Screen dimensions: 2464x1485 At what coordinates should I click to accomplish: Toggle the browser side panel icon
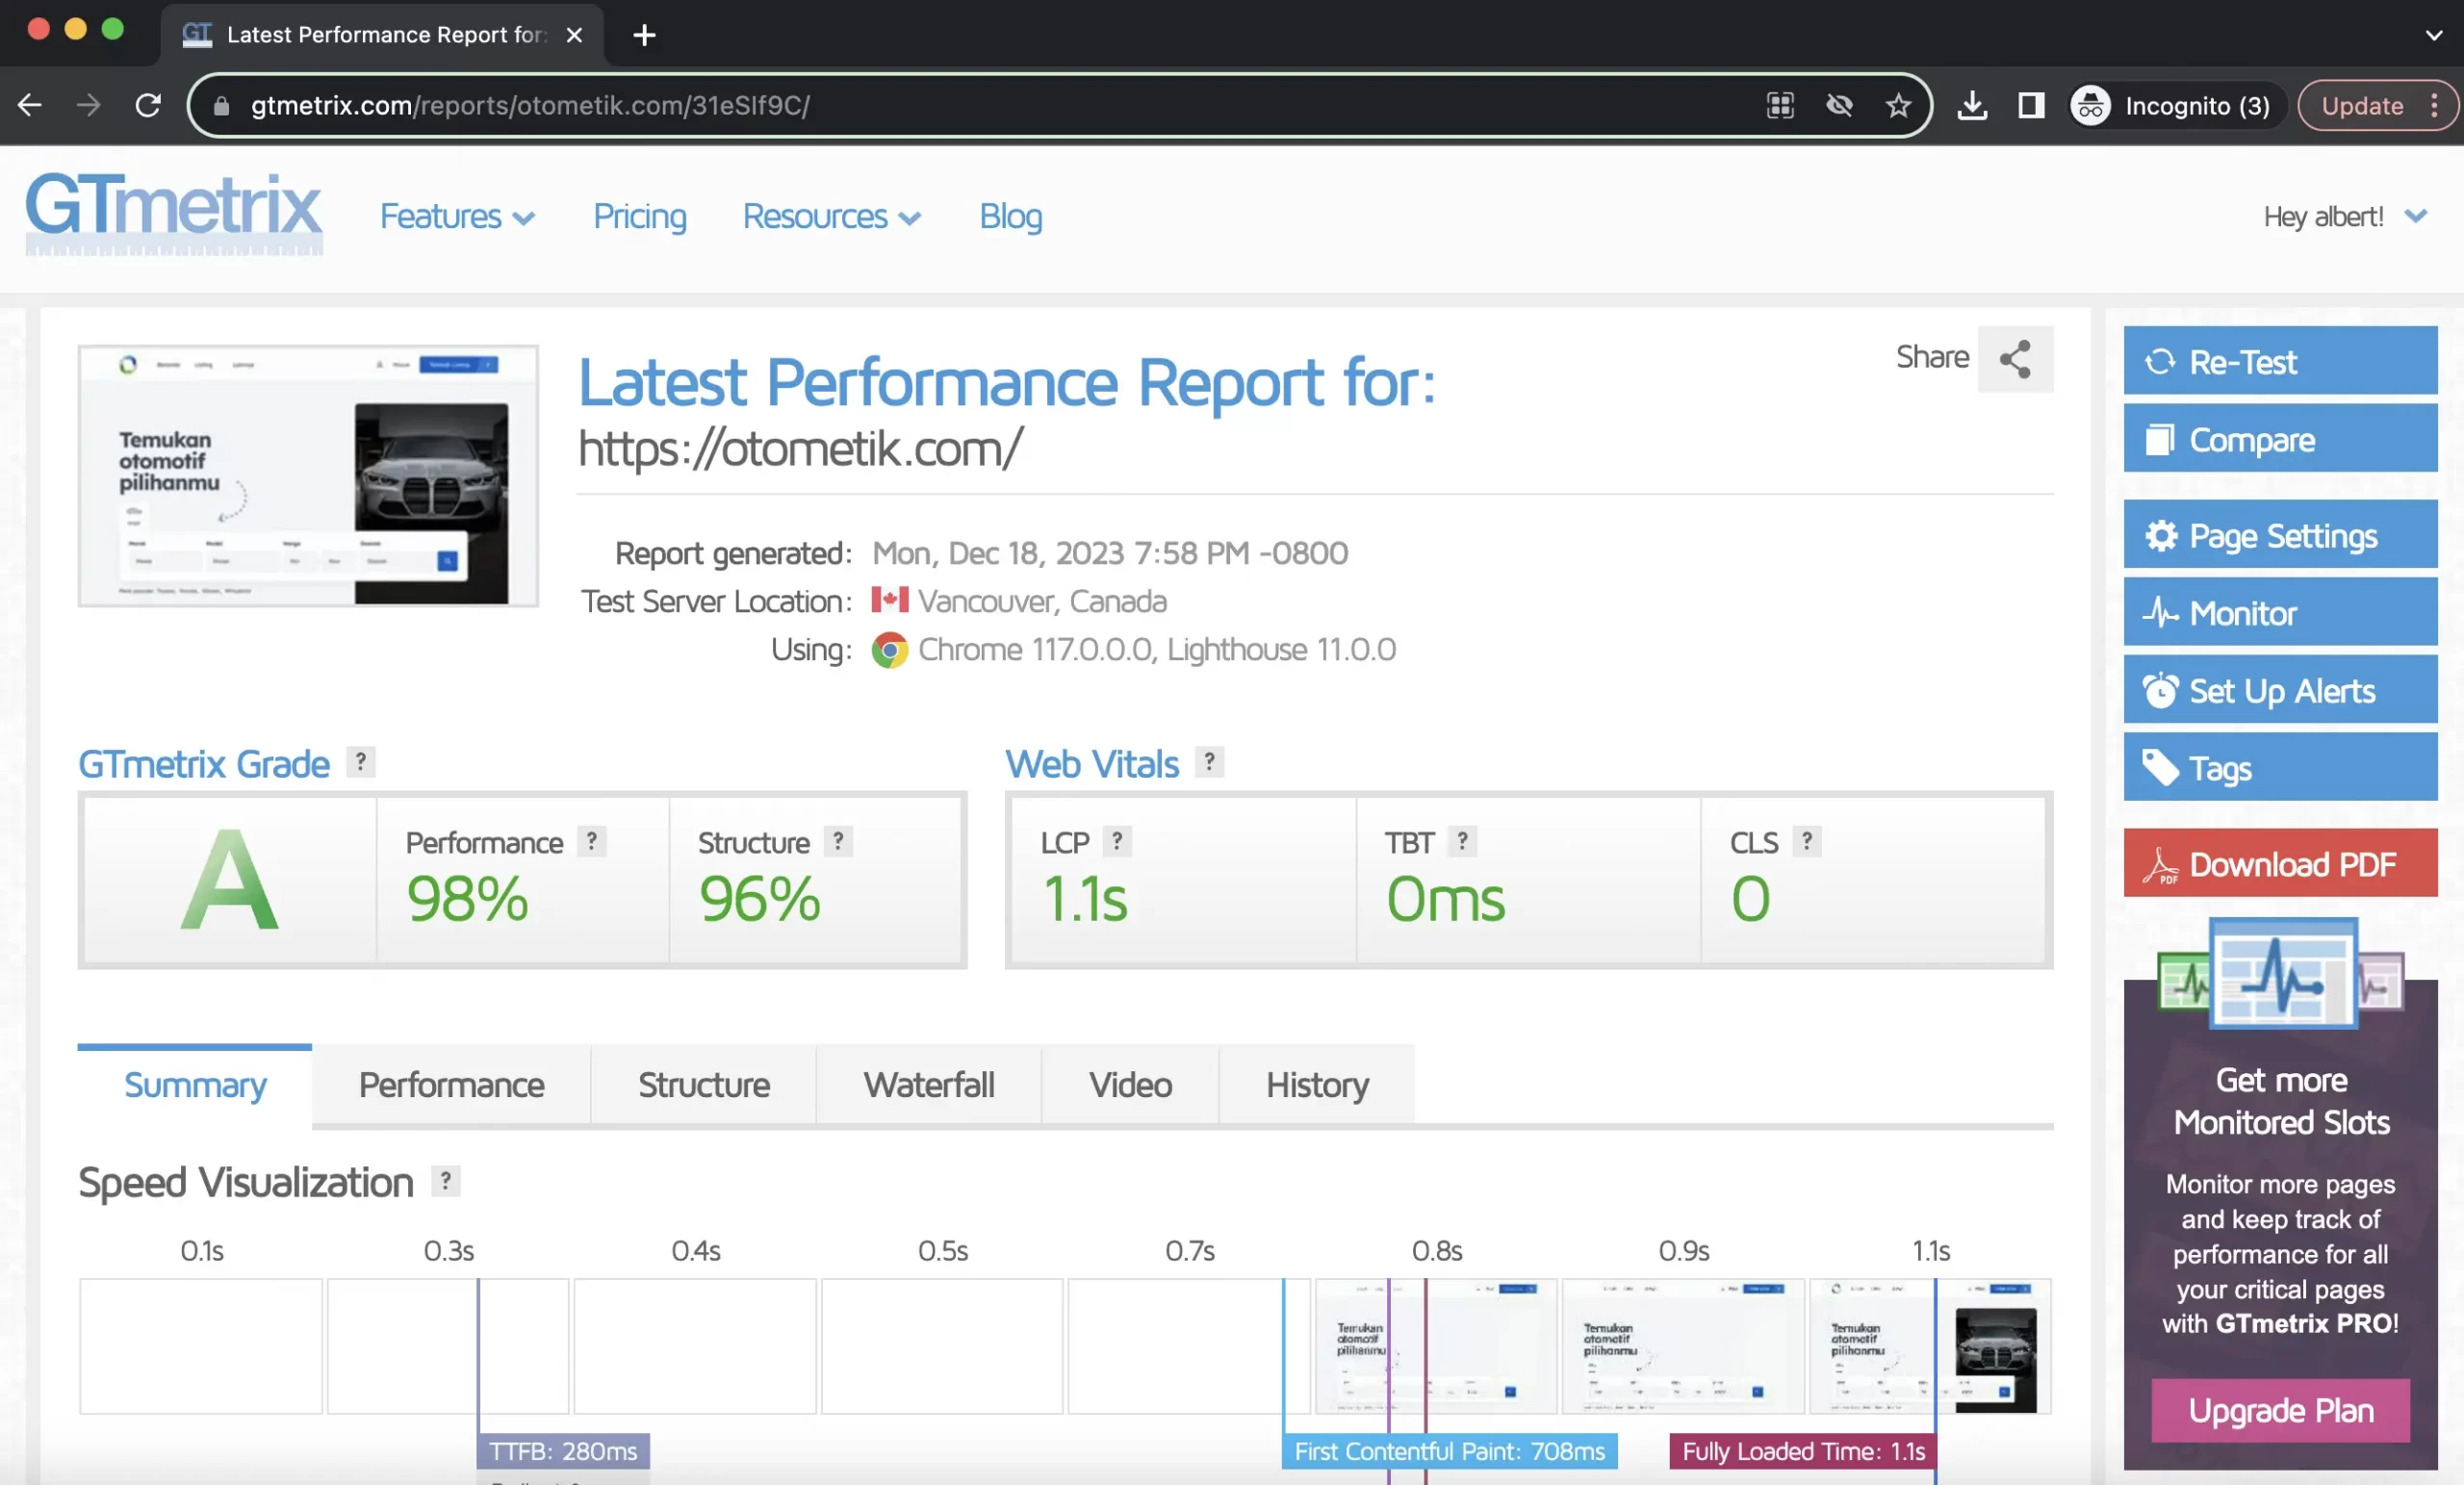pos(2031,105)
